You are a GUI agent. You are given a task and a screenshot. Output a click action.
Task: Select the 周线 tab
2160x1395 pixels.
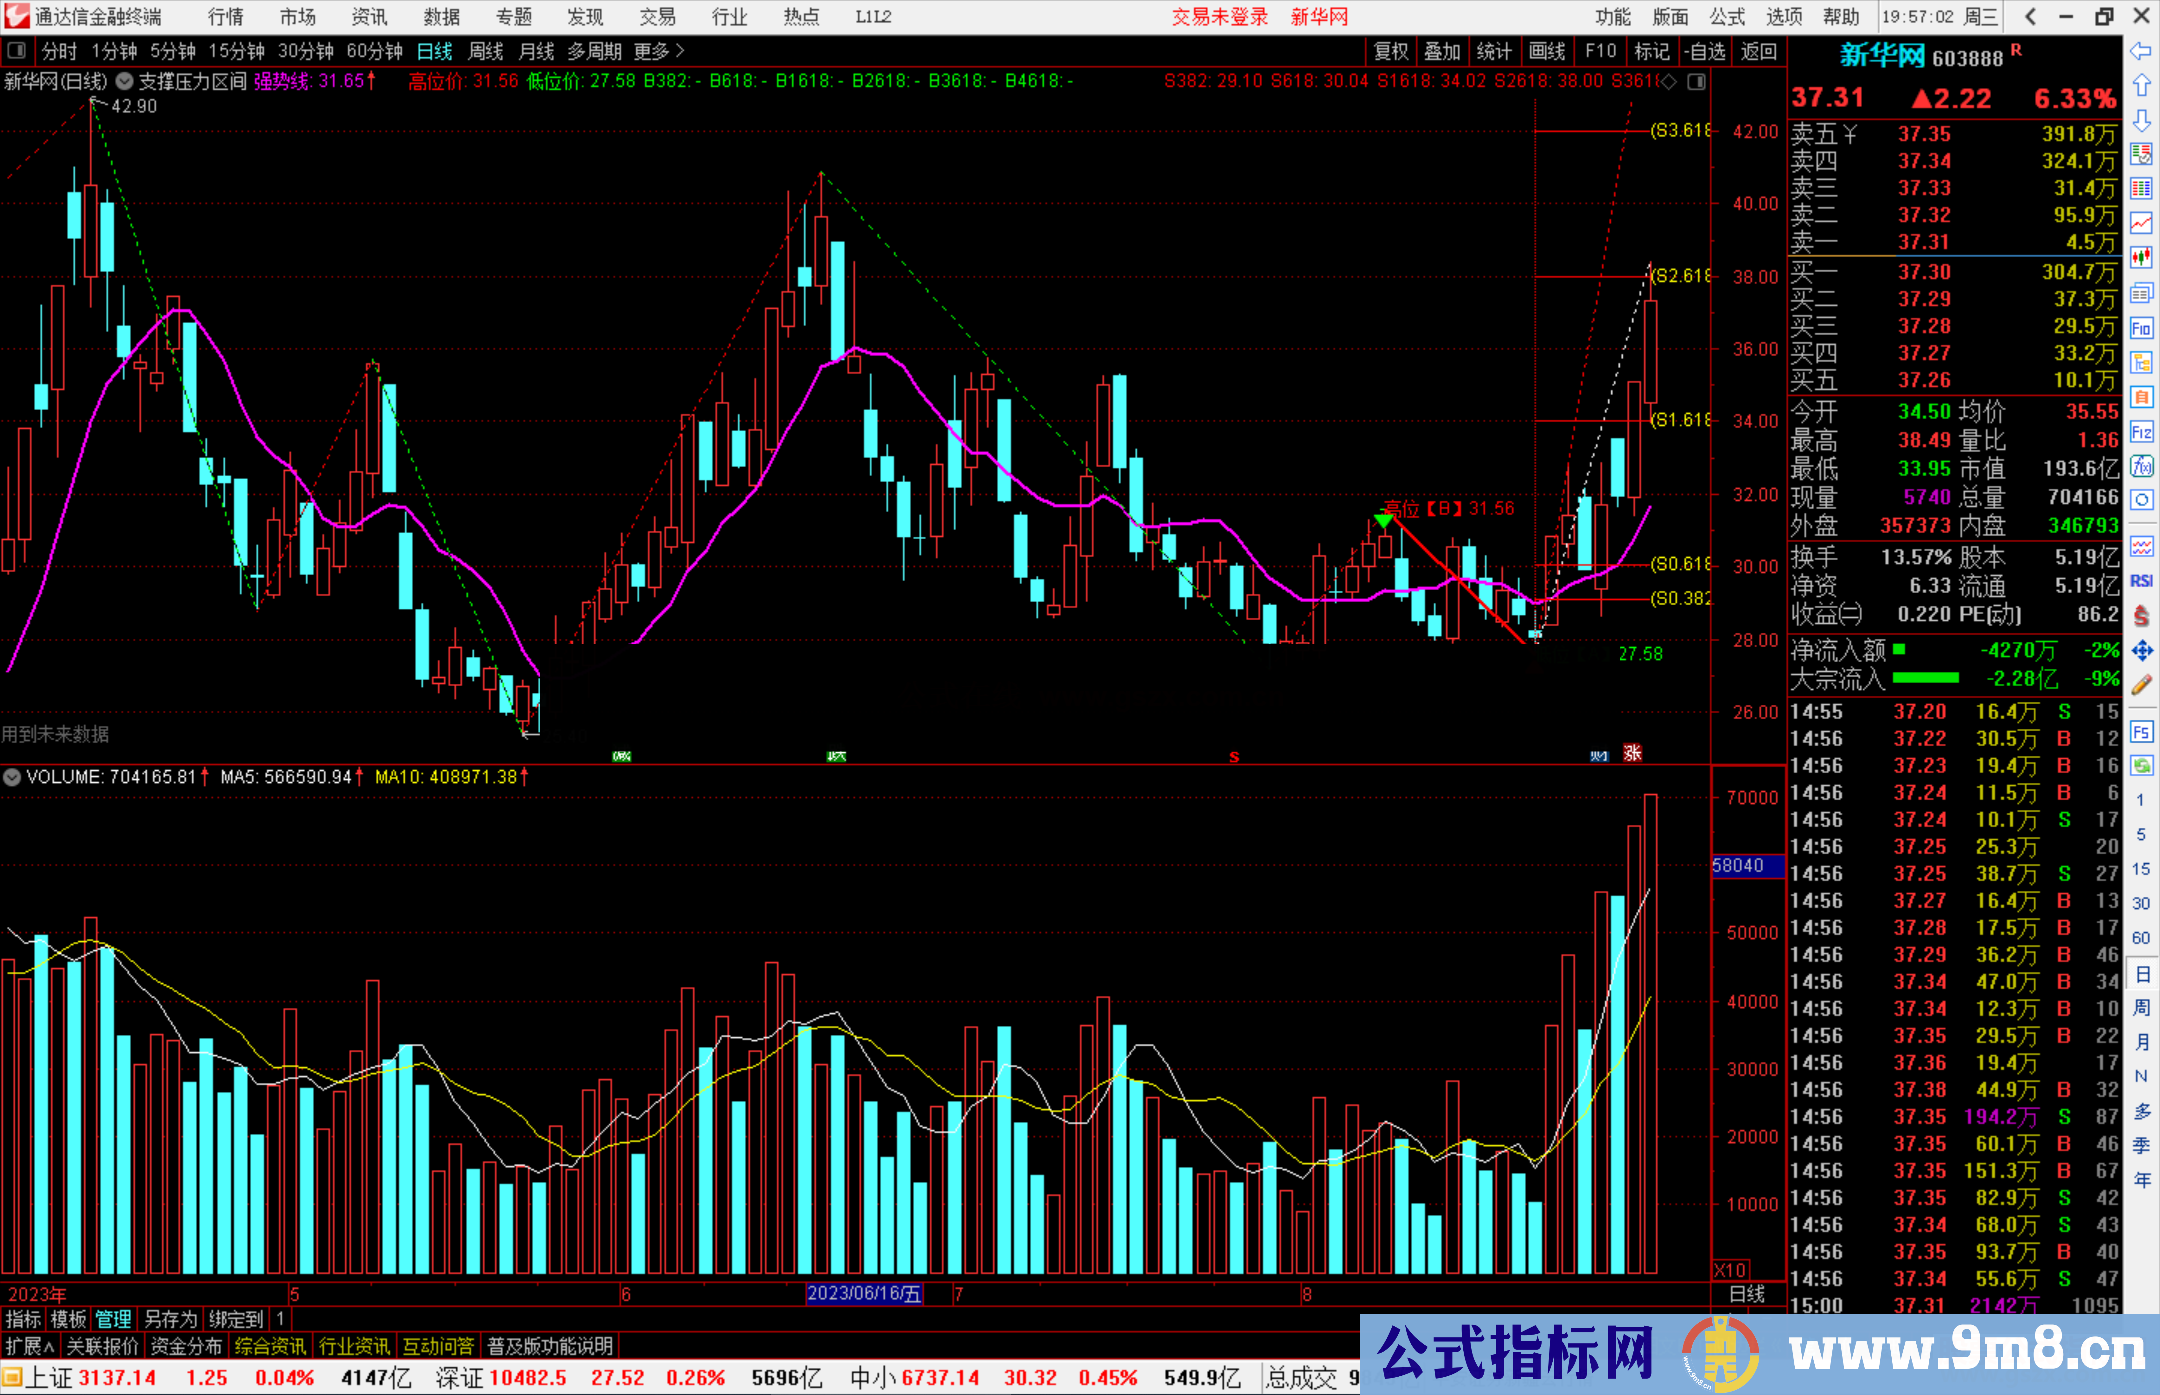(486, 51)
